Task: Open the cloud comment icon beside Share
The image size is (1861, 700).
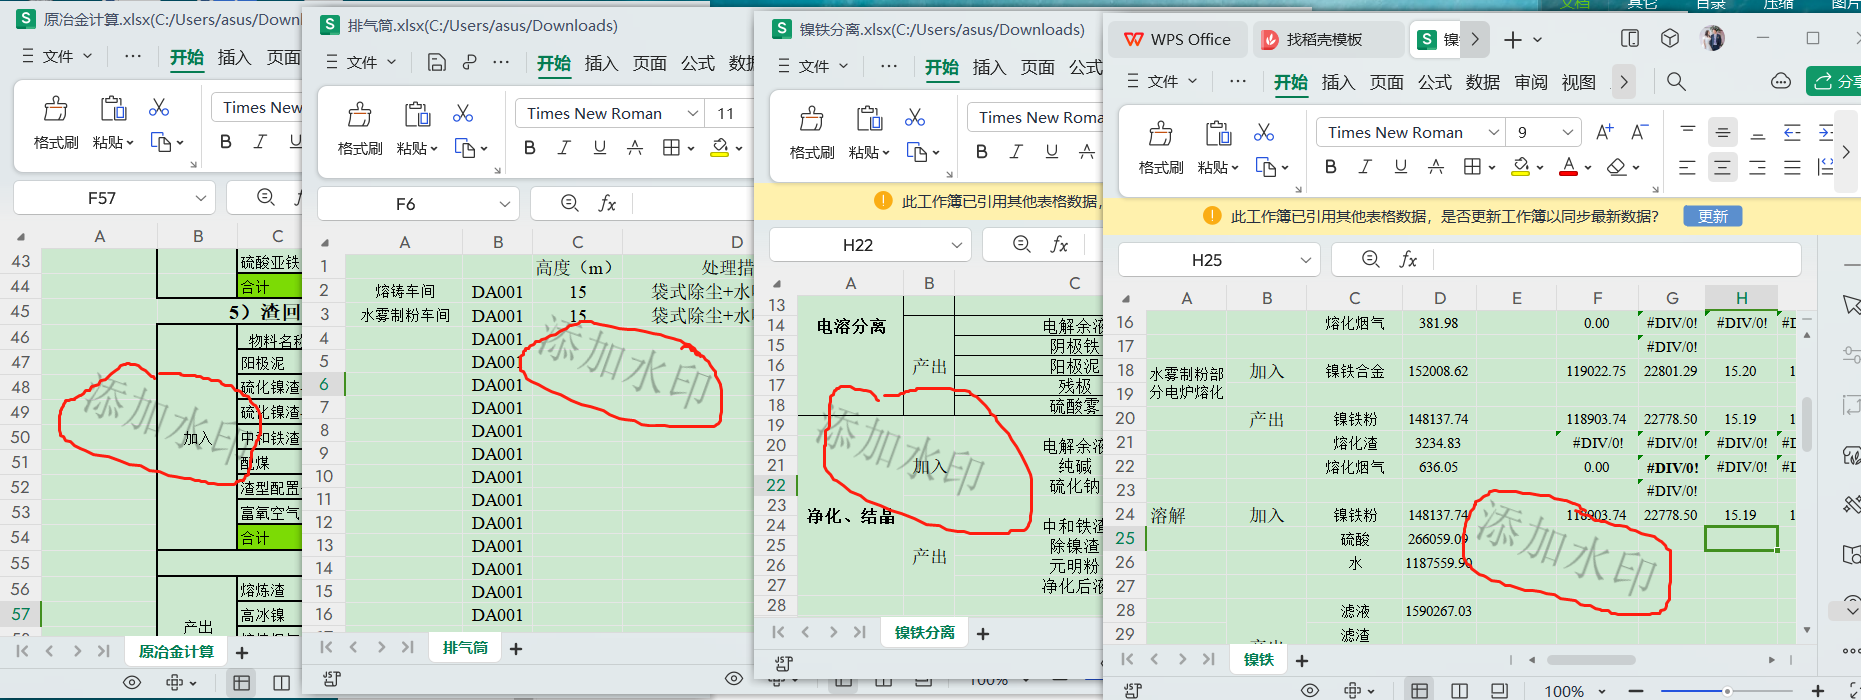Action: [x=1780, y=81]
